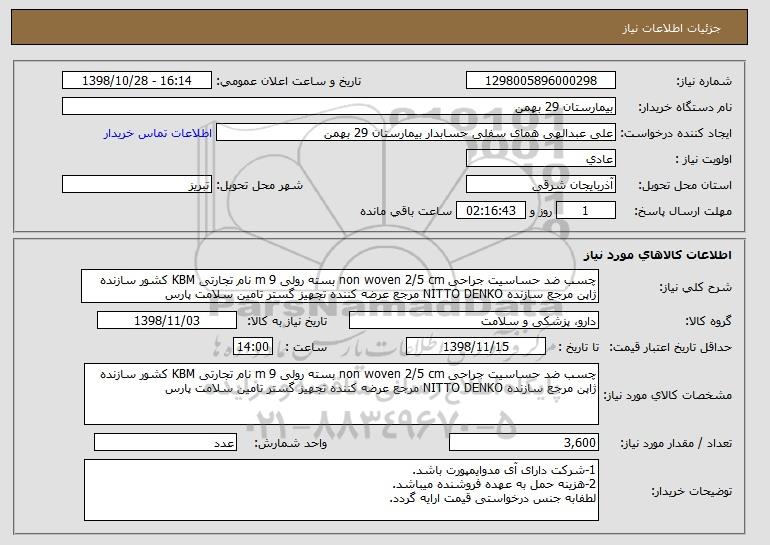Image resolution: width=770 pixels, height=545 pixels.
Task: Click the label گروه کالا
Action: coord(709,321)
